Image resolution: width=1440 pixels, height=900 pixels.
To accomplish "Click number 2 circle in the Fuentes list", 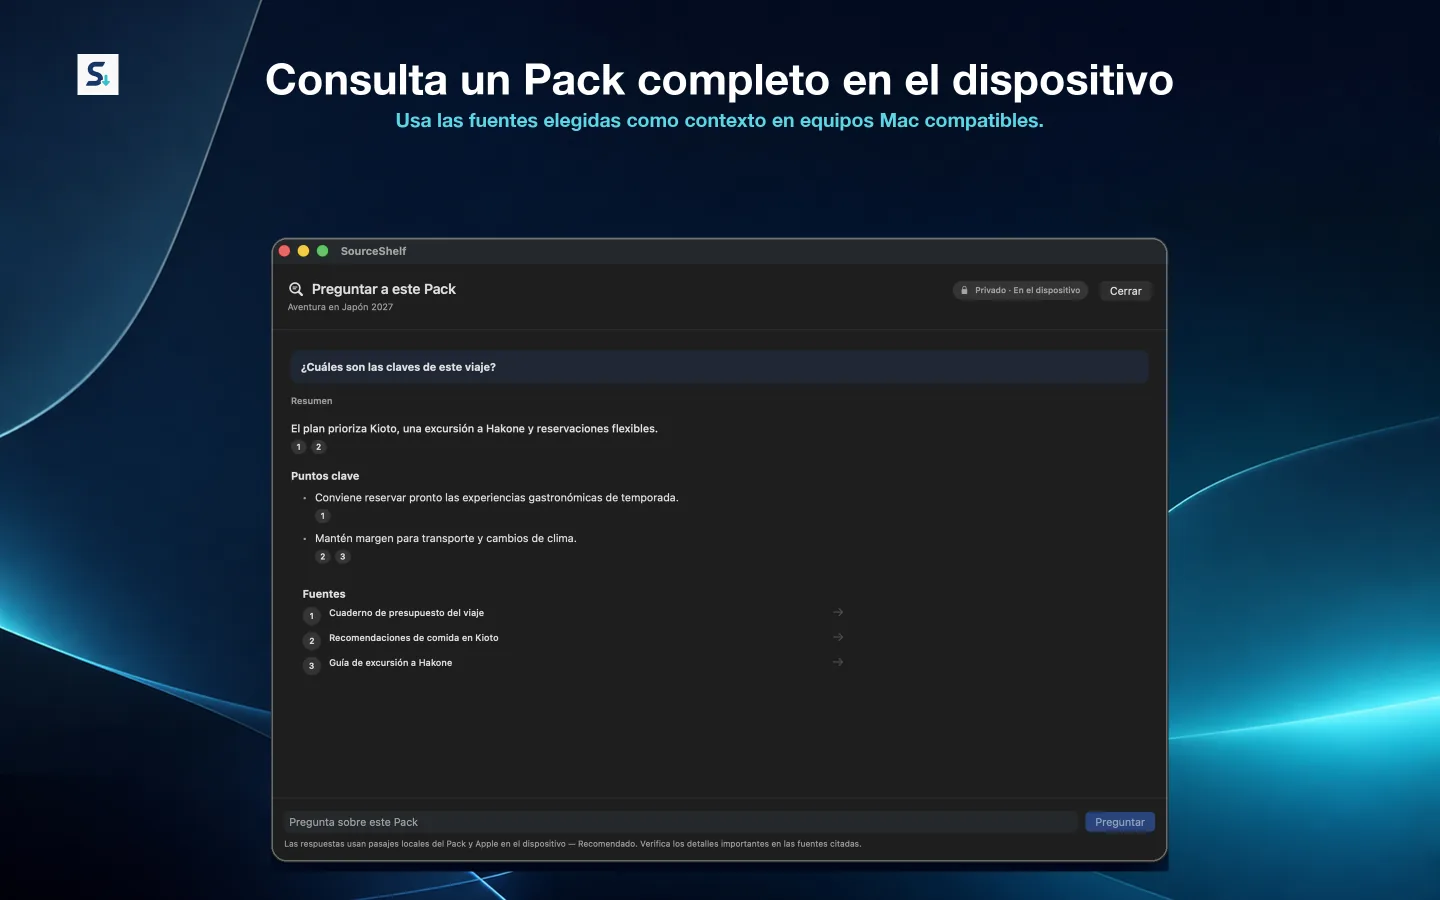I will pyautogui.click(x=312, y=641).
